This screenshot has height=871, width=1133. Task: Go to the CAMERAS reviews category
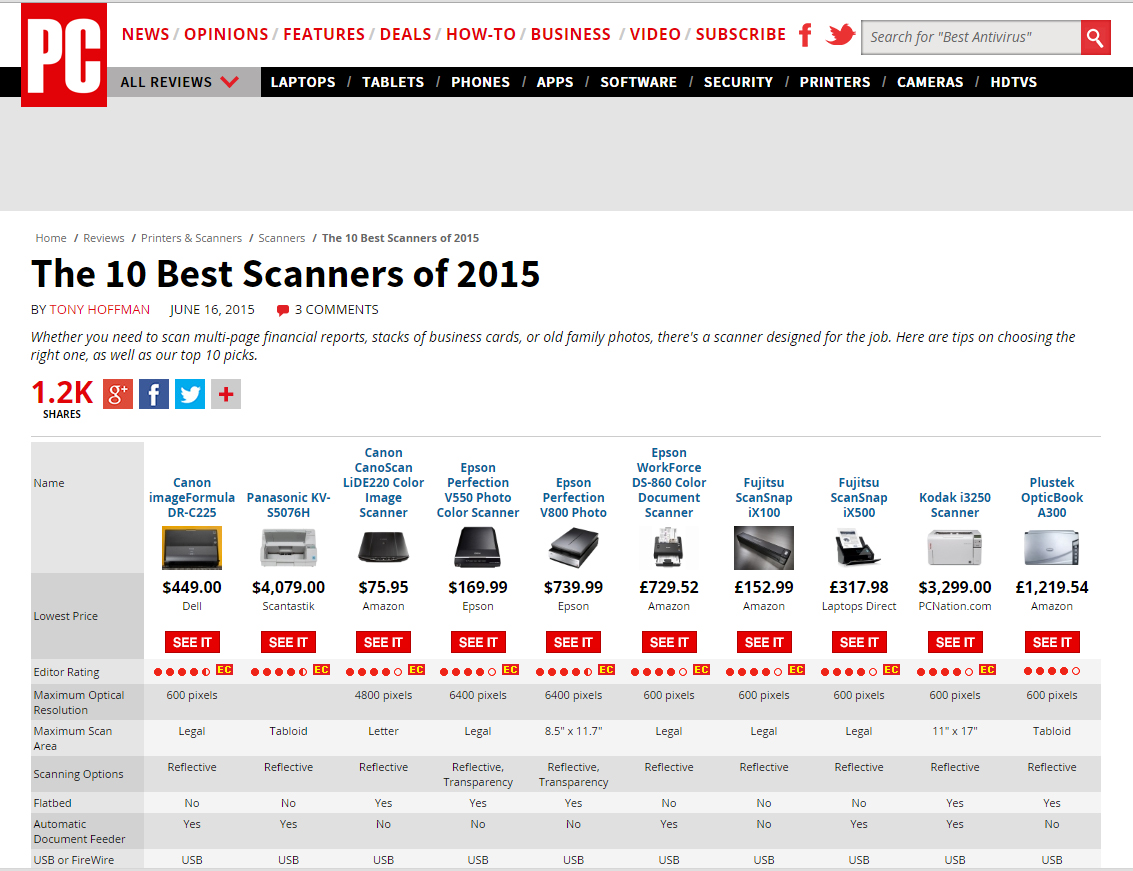tap(930, 82)
